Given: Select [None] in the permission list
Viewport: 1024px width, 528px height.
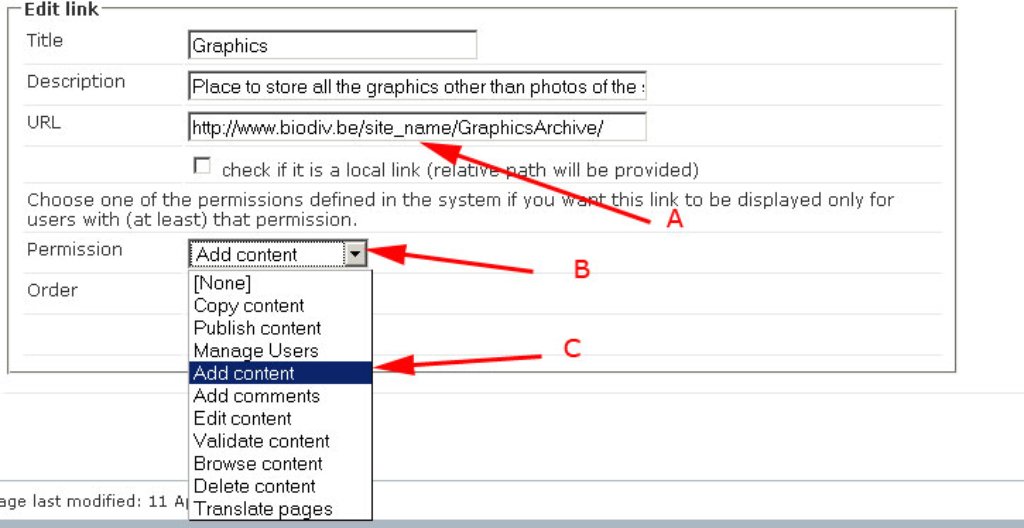Looking at the screenshot, I should coord(280,283).
